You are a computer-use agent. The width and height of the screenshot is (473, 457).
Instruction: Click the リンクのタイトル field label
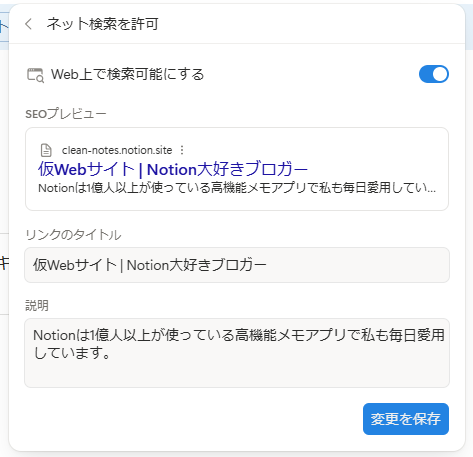point(73,235)
